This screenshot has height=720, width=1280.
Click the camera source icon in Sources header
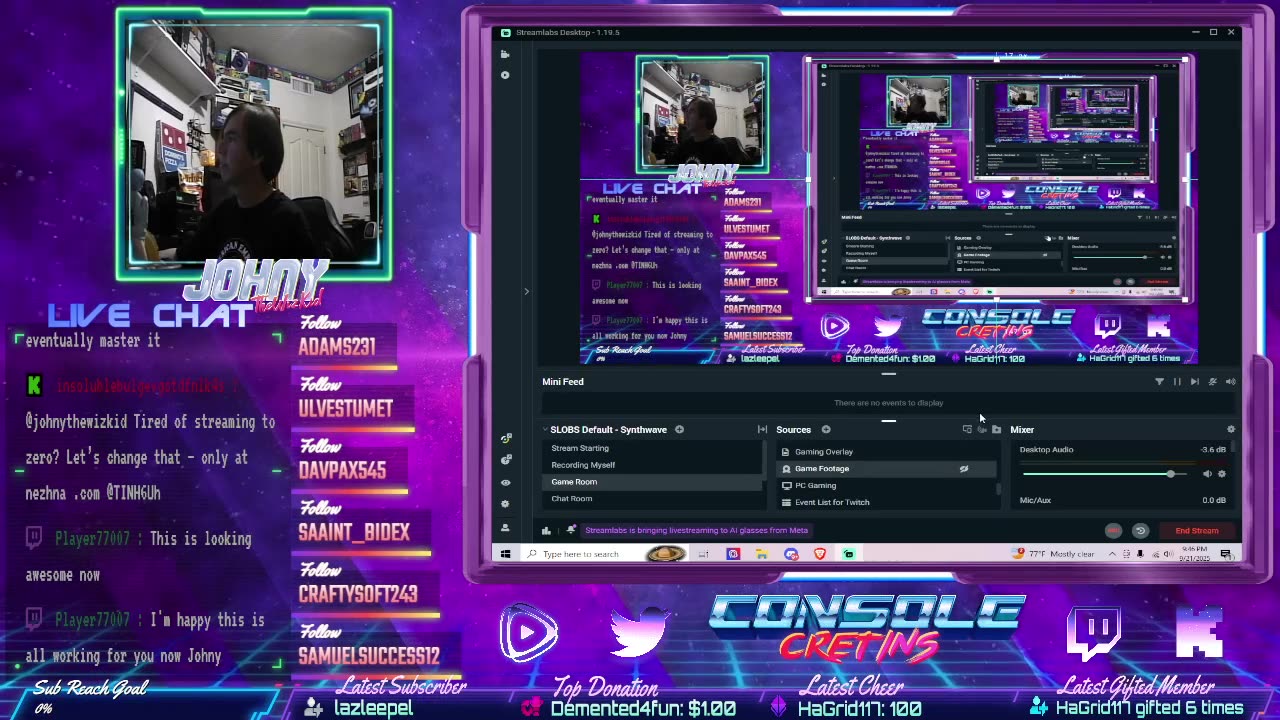(982, 430)
